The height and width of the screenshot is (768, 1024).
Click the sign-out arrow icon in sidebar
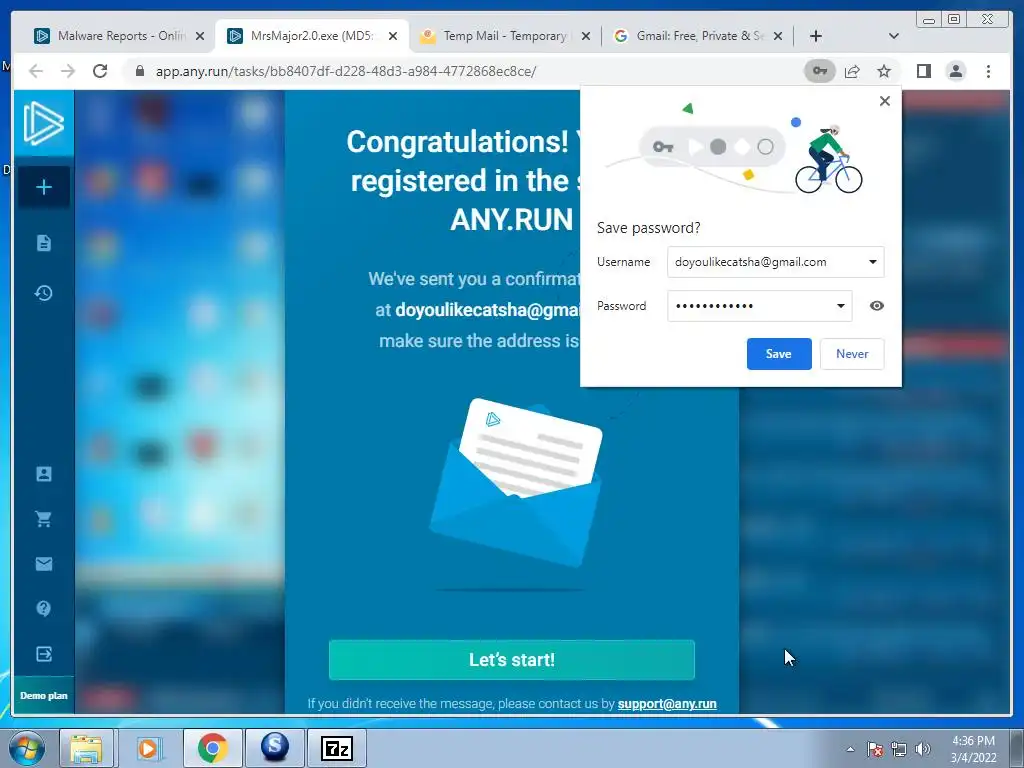[x=44, y=654]
